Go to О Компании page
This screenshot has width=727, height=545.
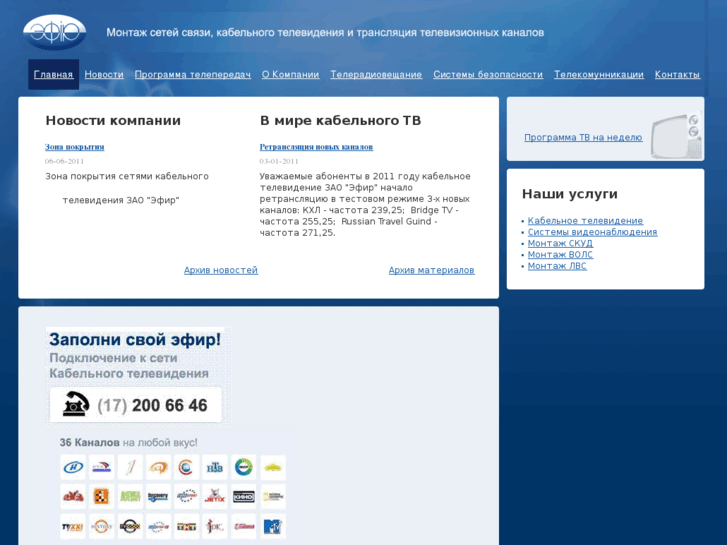coord(290,74)
